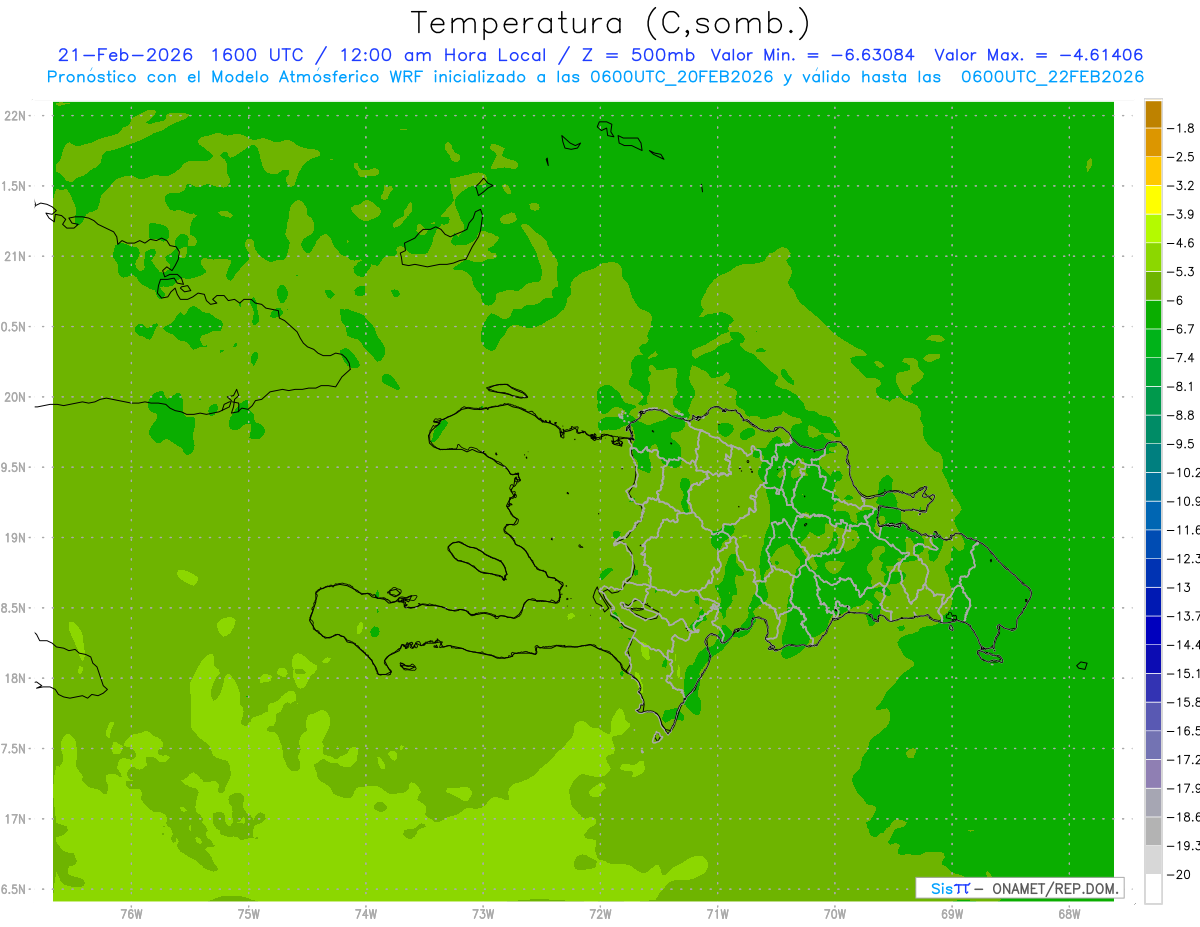Click the -5.3 legend value
Screen dimensions: 1200x927
pyautogui.click(x=1181, y=272)
